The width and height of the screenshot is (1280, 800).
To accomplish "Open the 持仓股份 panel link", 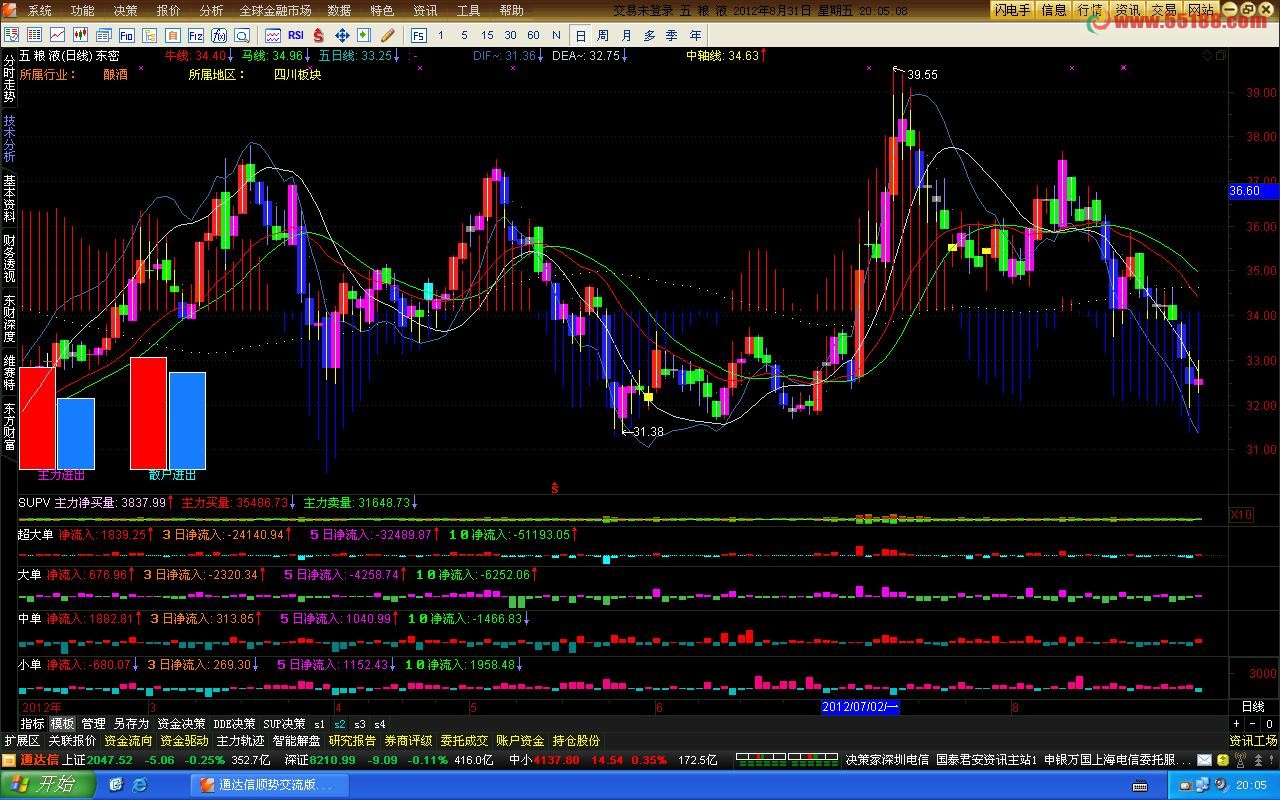I will (x=576, y=741).
